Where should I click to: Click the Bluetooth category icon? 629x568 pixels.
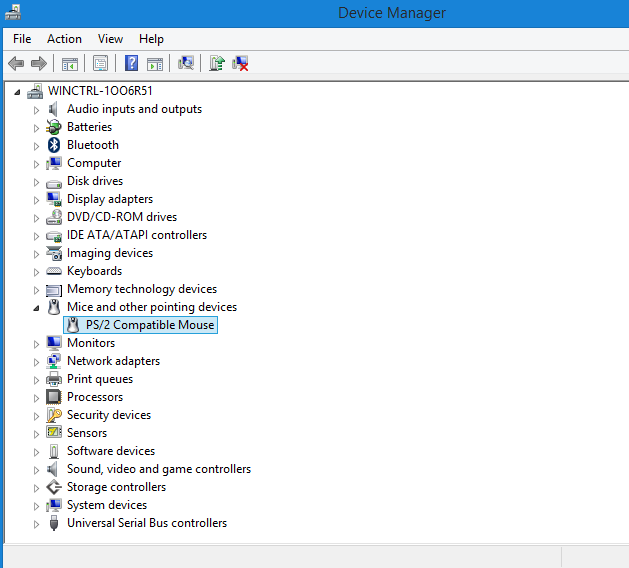coord(54,145)
